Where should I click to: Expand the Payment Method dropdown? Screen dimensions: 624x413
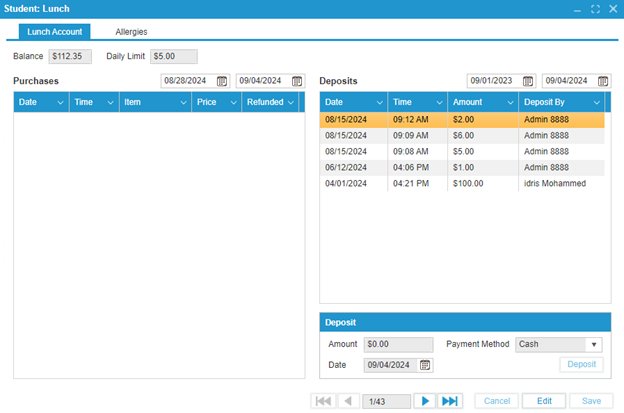595,344
